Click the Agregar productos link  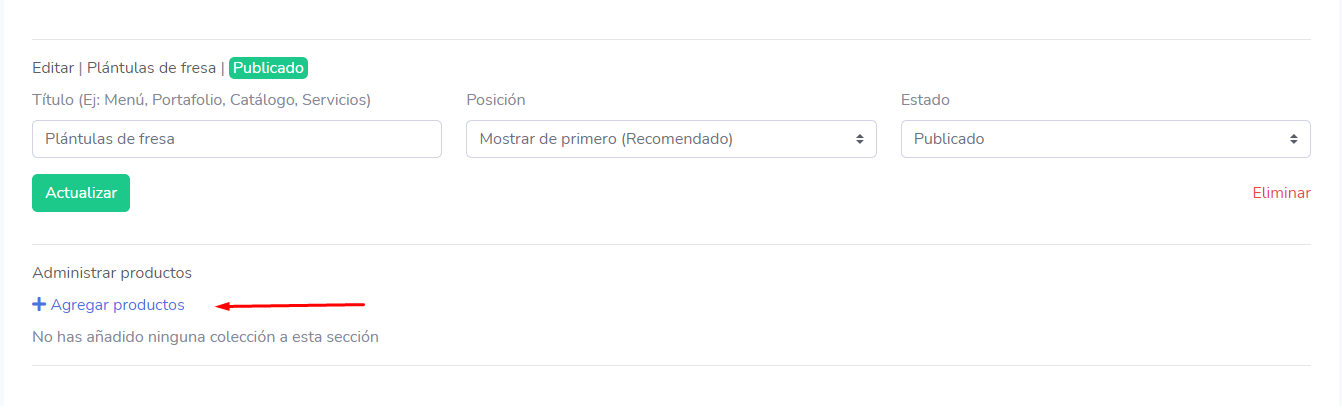(117, 305)
